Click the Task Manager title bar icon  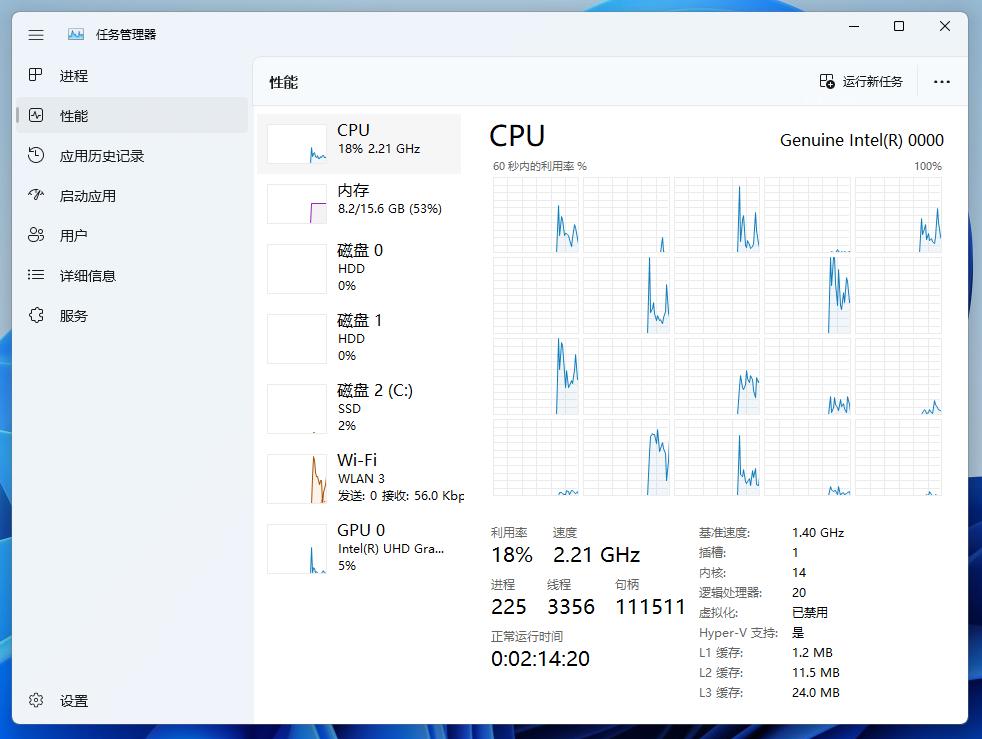click(74, 33)
